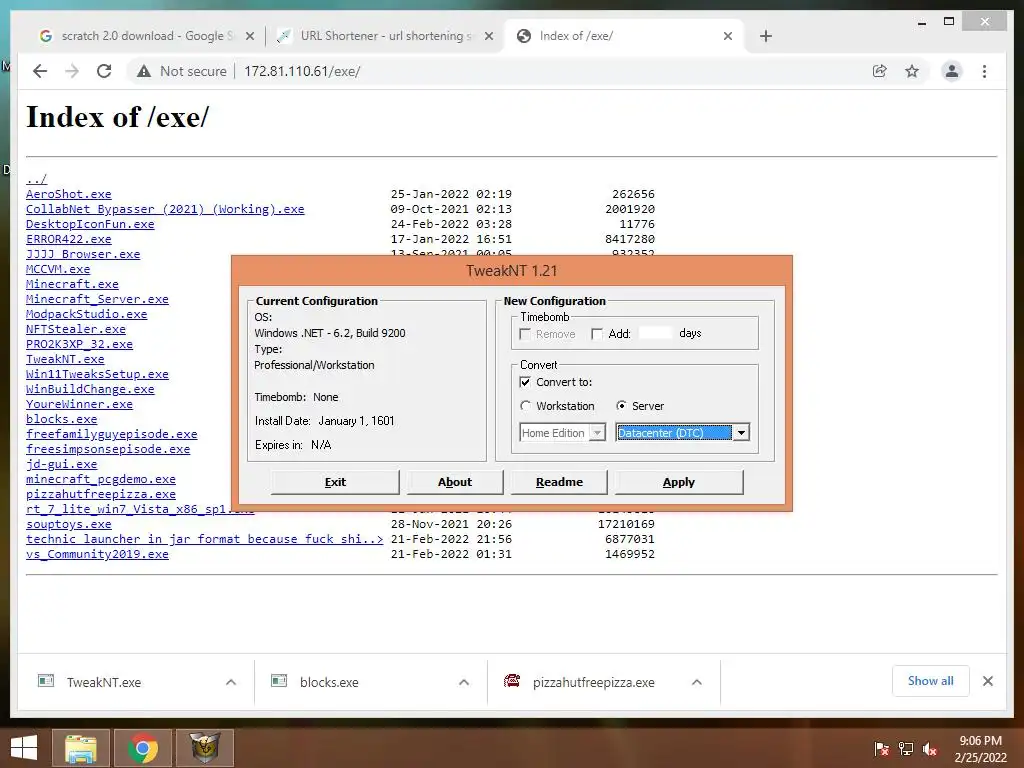Reload the page with the refresh icon
This screenshot has width=1024, height=768.
tap(104, 71)
